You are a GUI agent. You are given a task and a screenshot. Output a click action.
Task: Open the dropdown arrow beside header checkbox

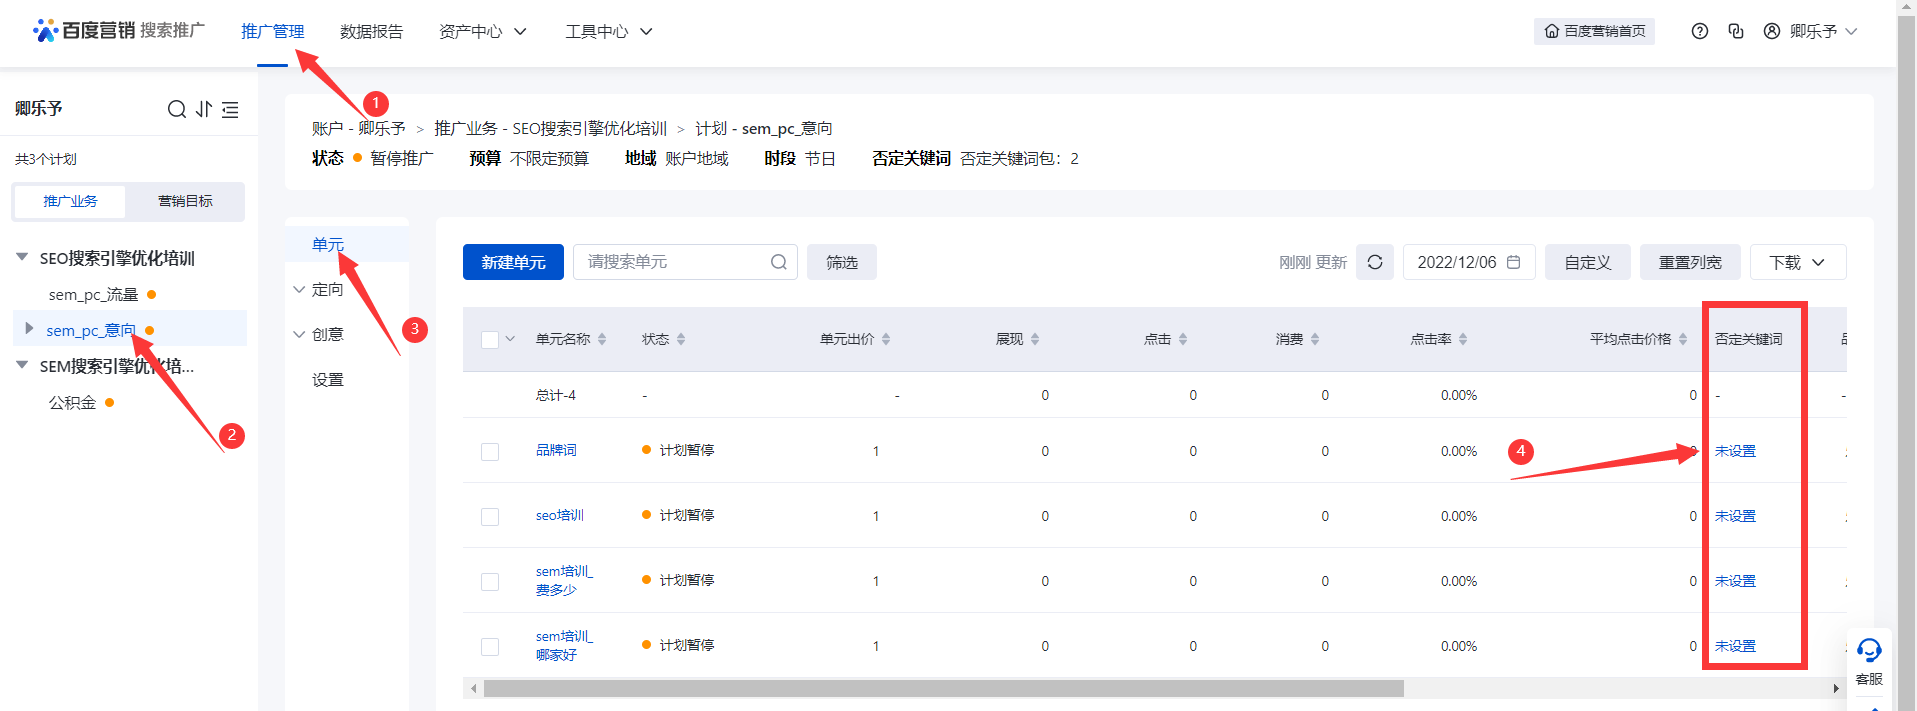(x=510, y=339)
